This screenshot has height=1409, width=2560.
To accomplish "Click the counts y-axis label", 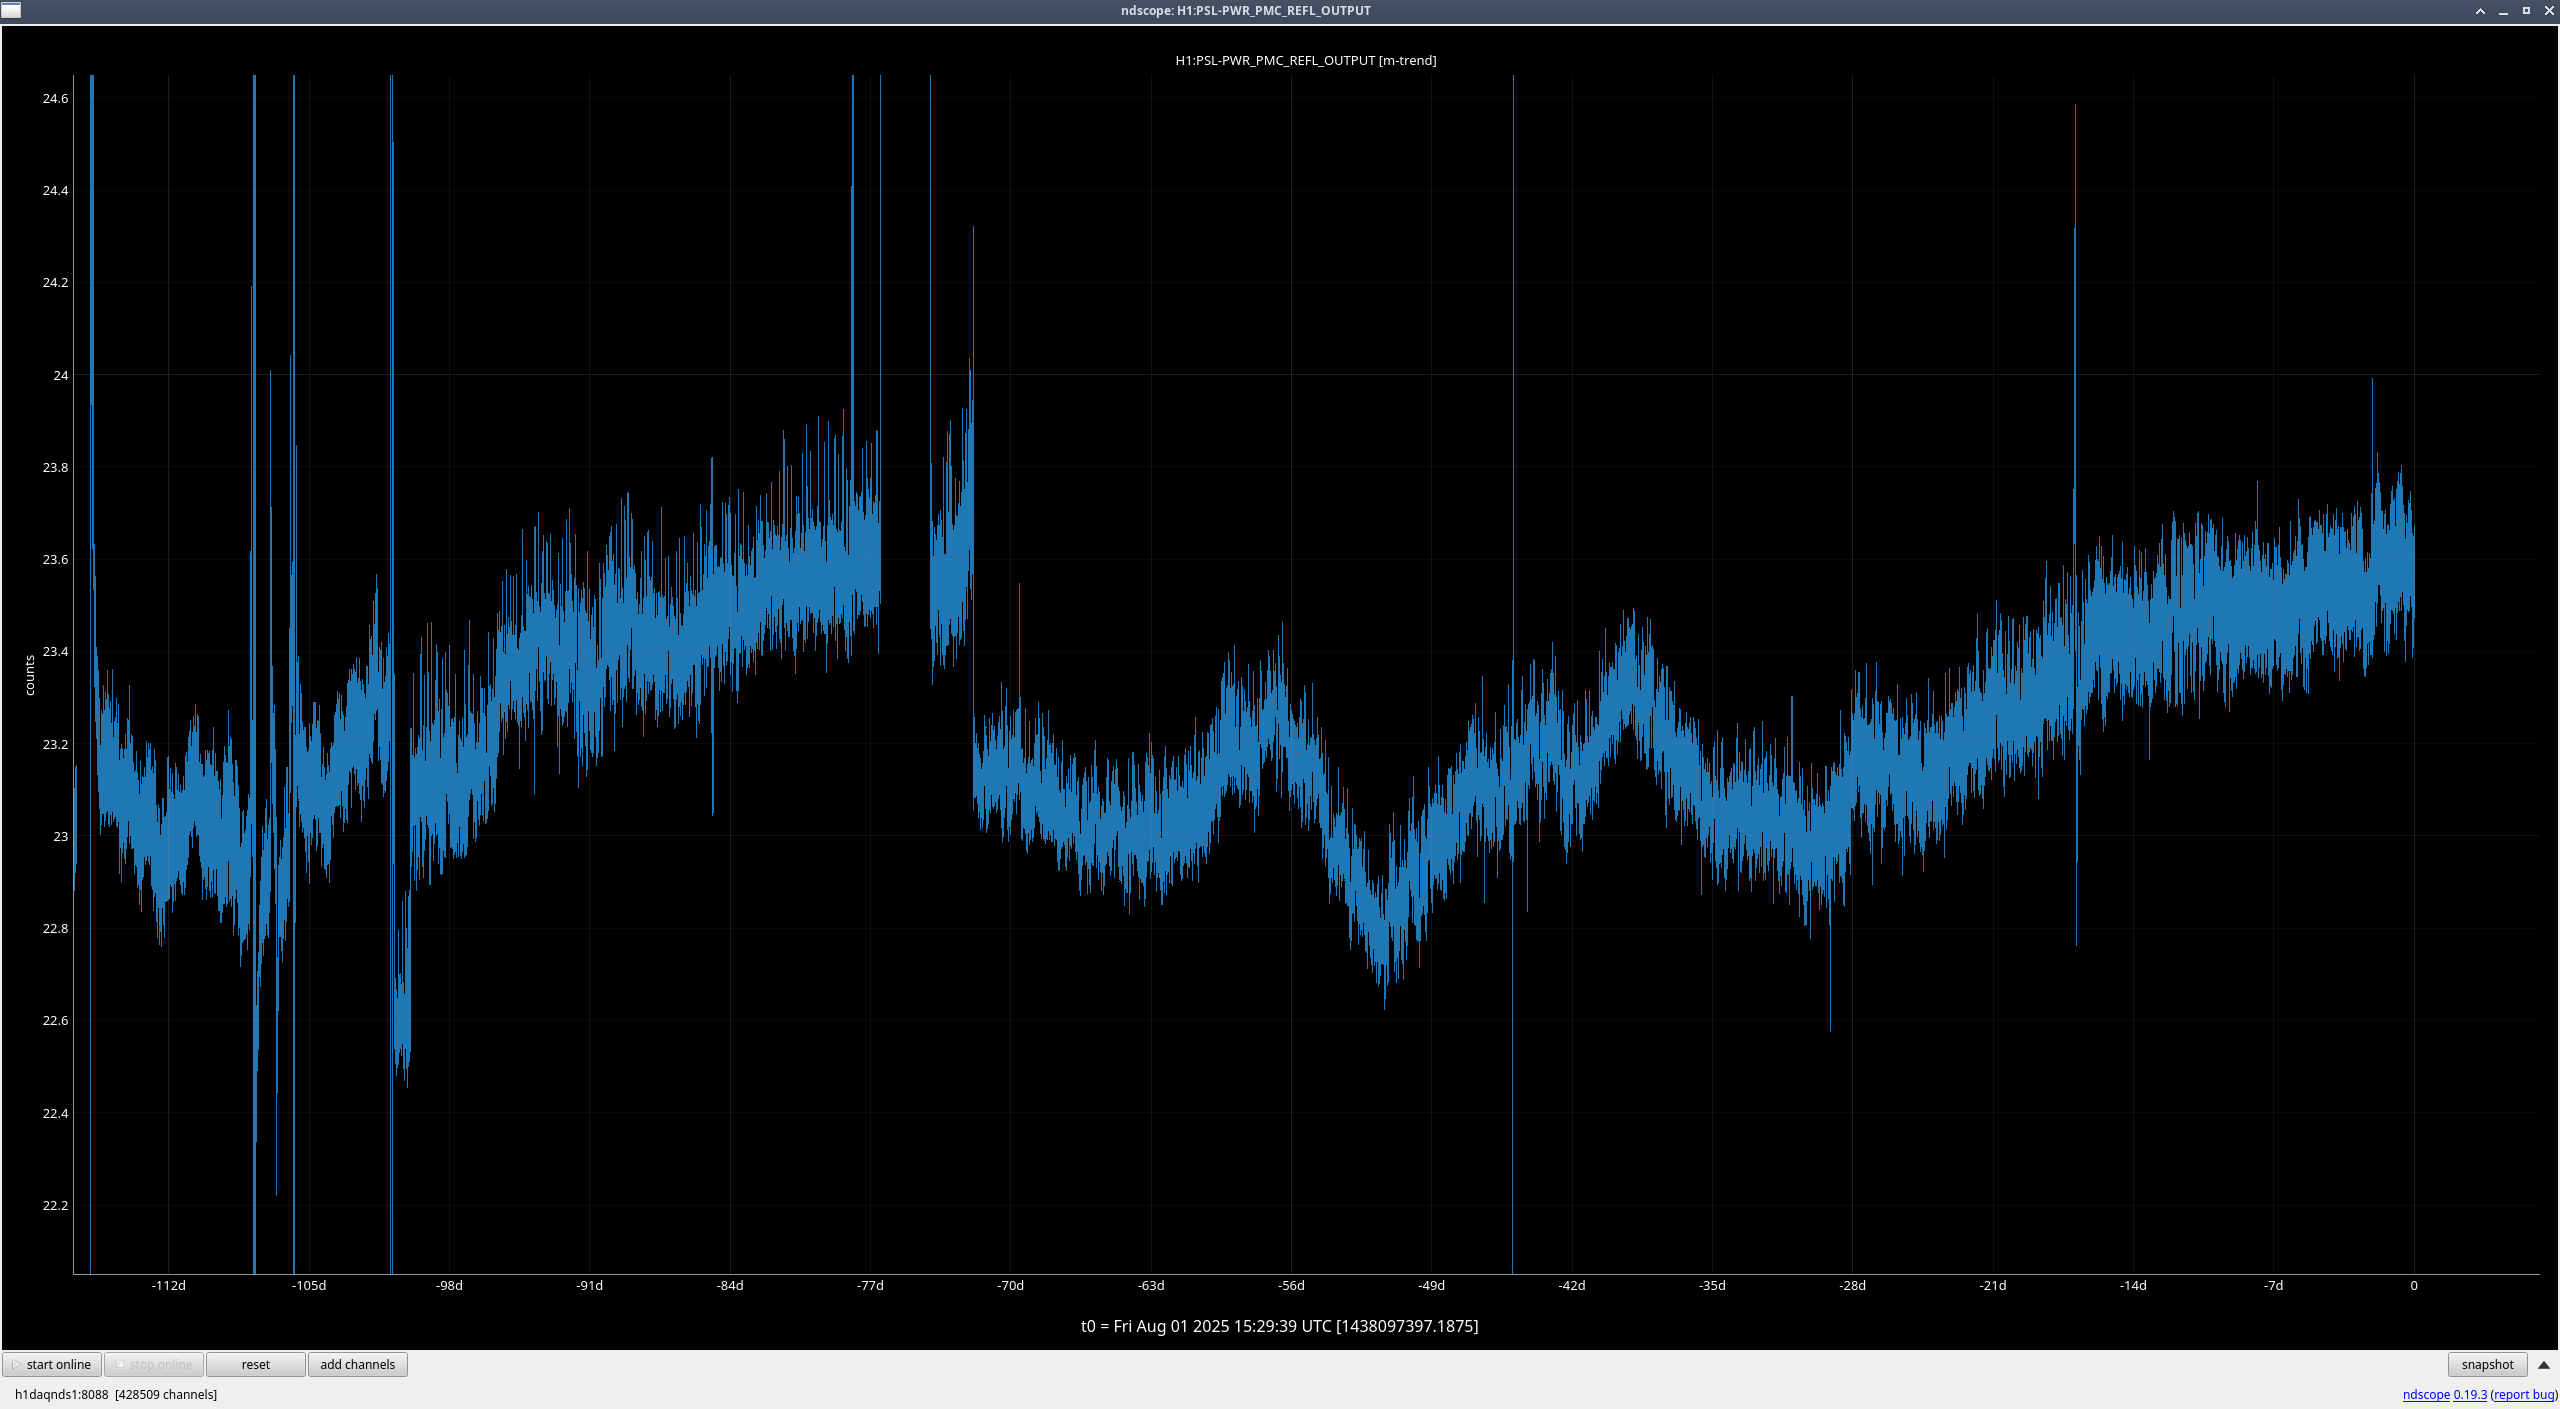I will (x=30, y=675).
